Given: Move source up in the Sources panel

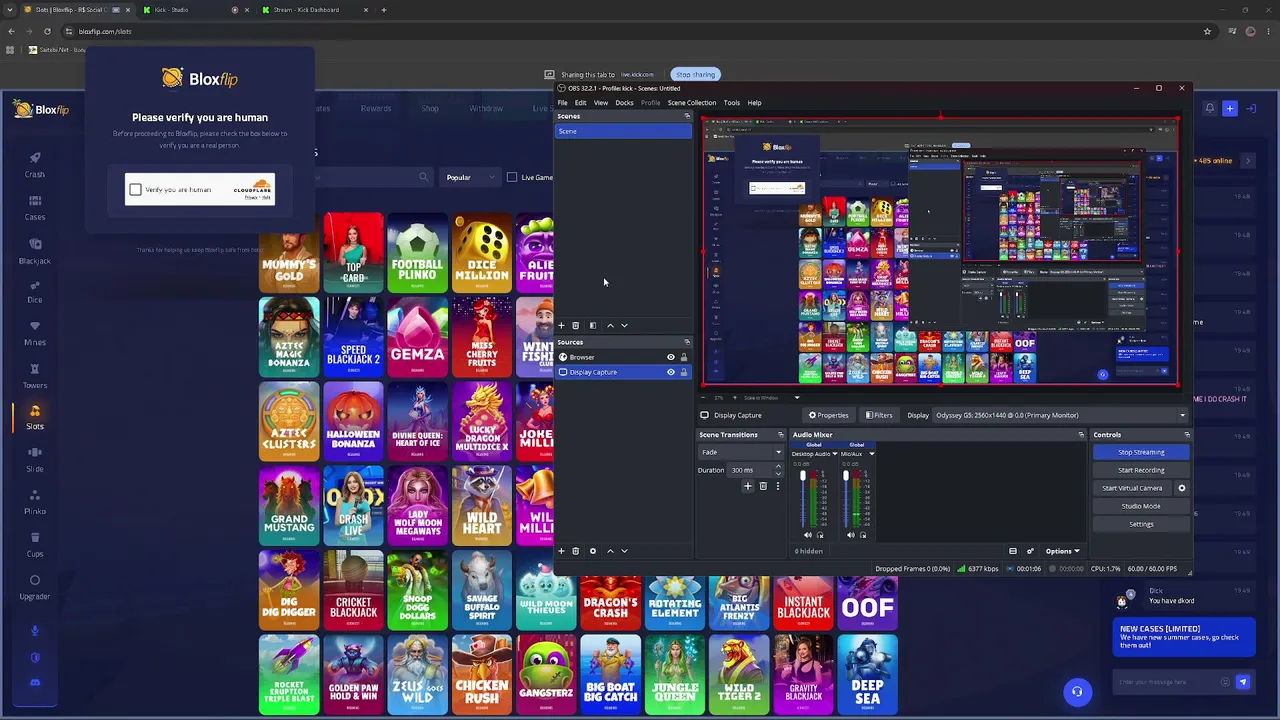Looking at the screenshot, I should [610, 551].
